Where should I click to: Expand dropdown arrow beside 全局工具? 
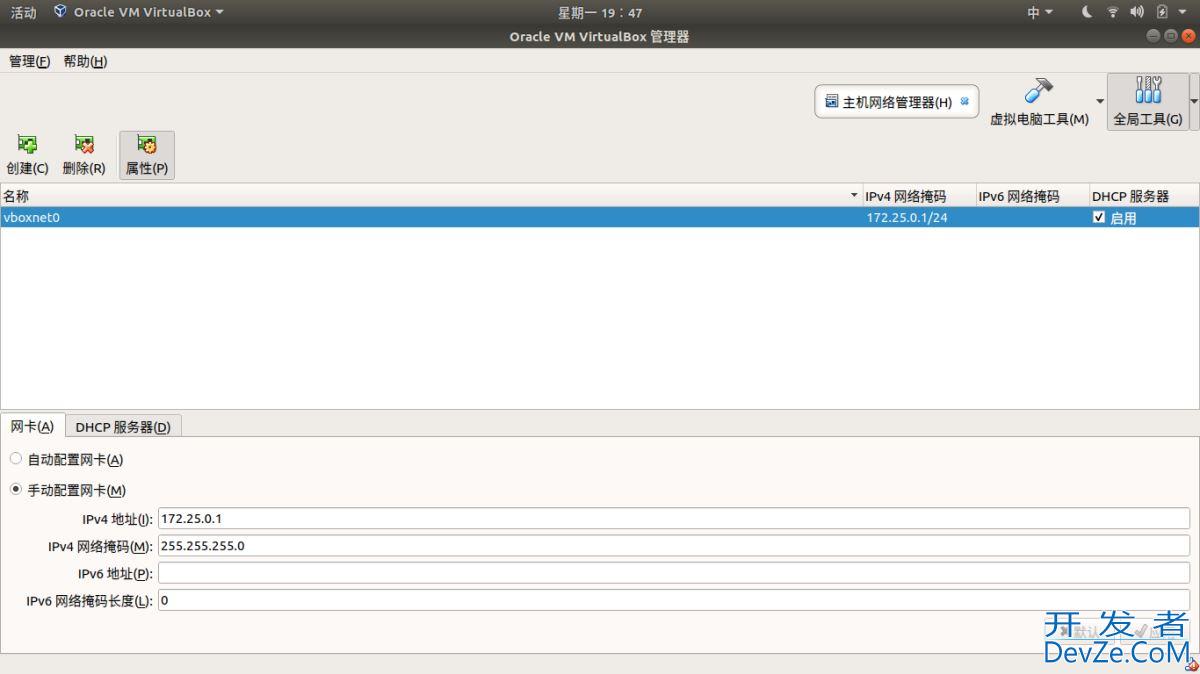tap(1194, 102)
